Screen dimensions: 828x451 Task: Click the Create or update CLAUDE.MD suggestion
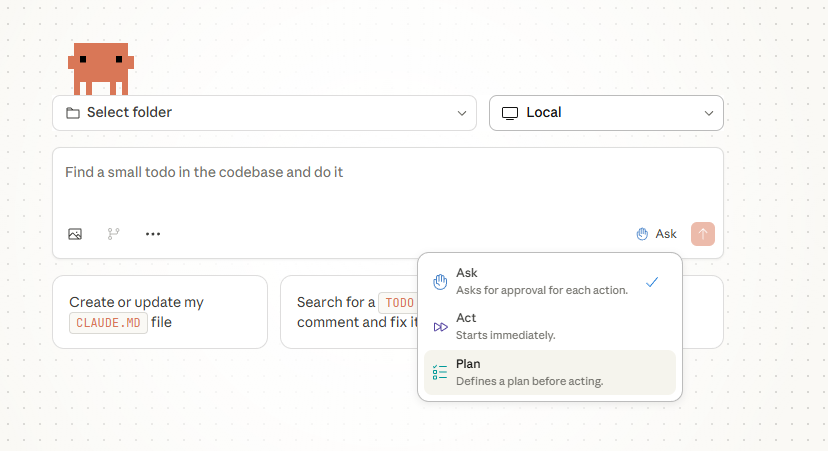coord(160,312)
